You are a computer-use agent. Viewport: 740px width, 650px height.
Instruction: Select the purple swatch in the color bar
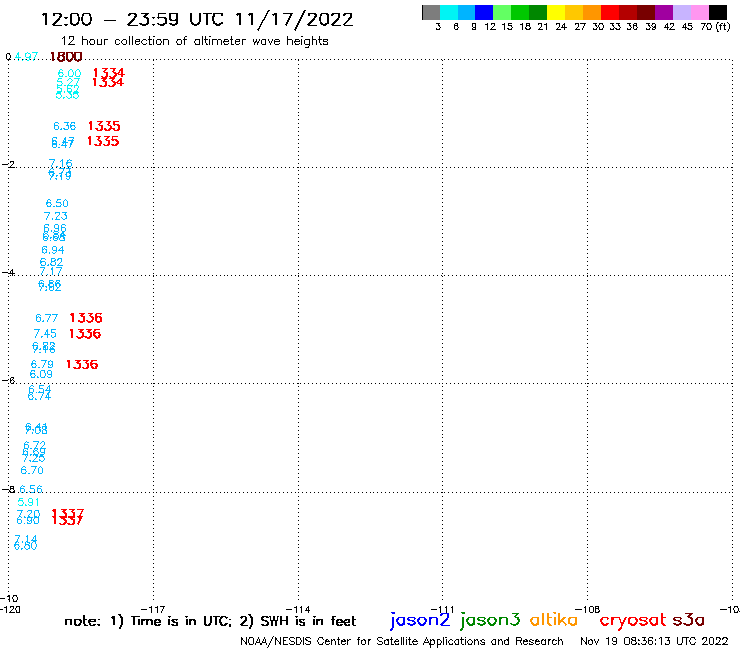(664, 12)
